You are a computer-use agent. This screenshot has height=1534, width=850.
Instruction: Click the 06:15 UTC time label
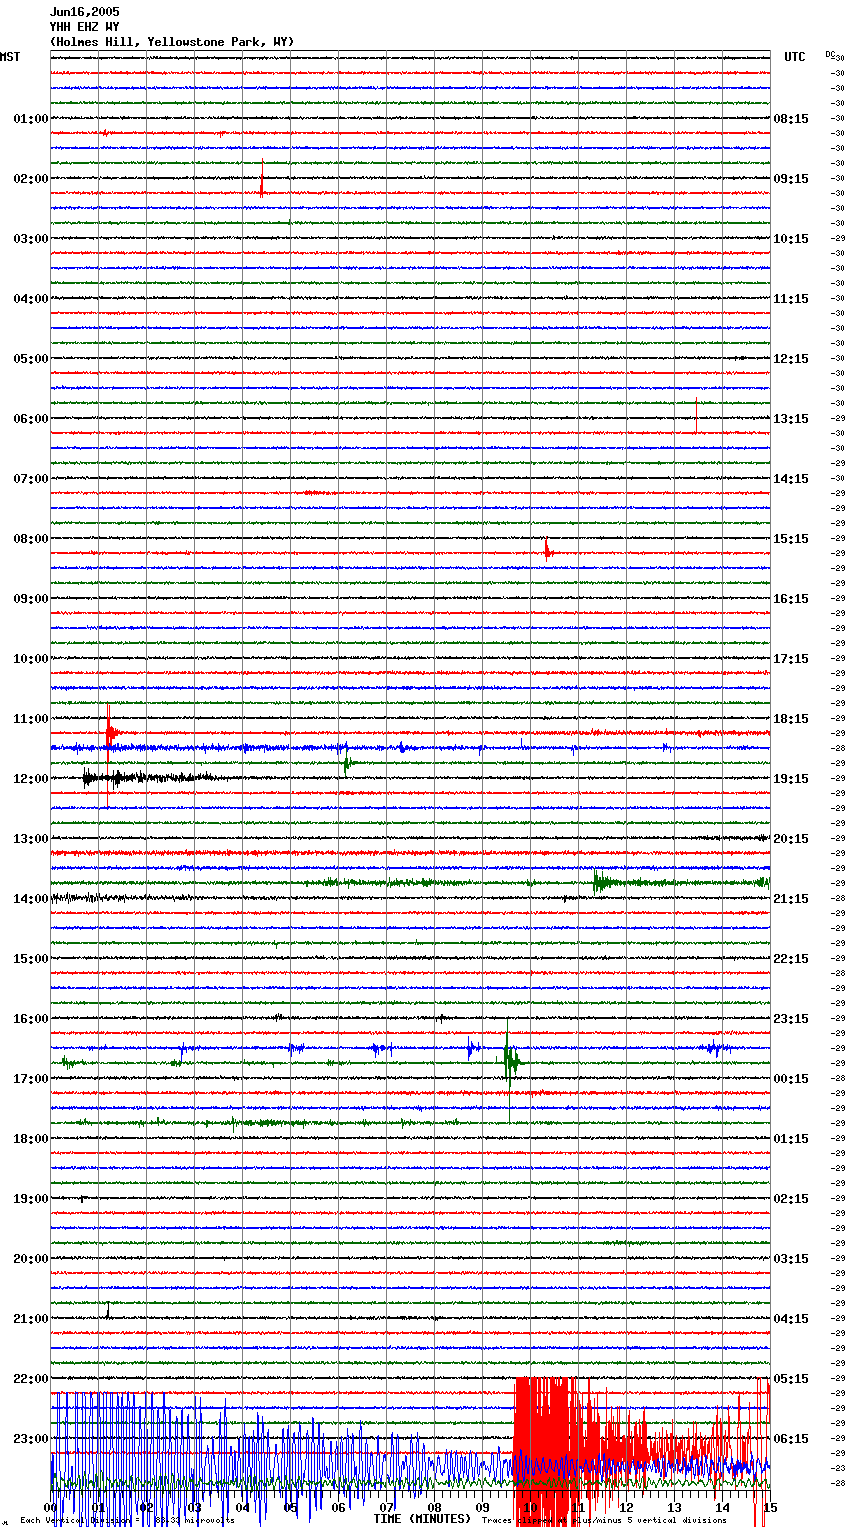[791, 1439]
